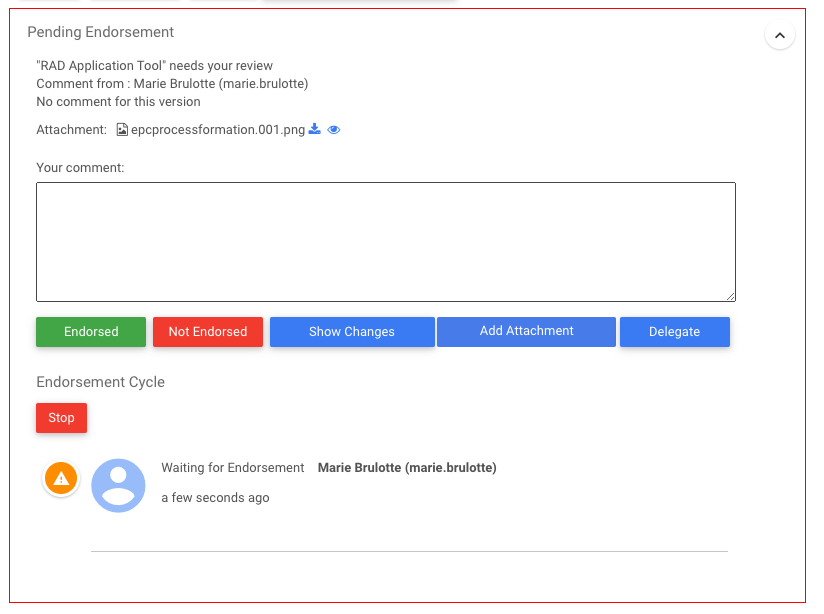
Task: Click Marie Brulotte's avatar icon
Action: click(118, 485)
